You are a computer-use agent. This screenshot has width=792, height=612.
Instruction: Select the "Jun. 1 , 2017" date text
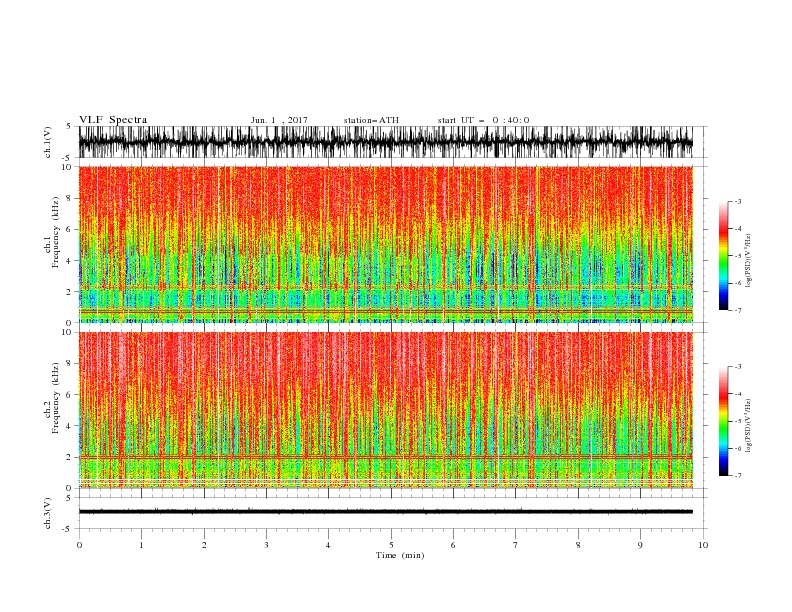coord(279,120)
